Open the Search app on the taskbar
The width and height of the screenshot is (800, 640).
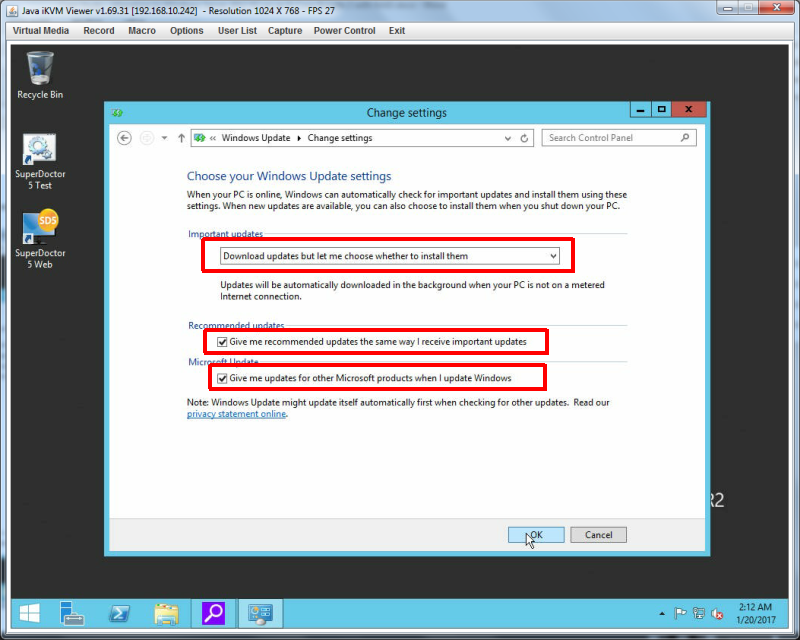[213, 613]
